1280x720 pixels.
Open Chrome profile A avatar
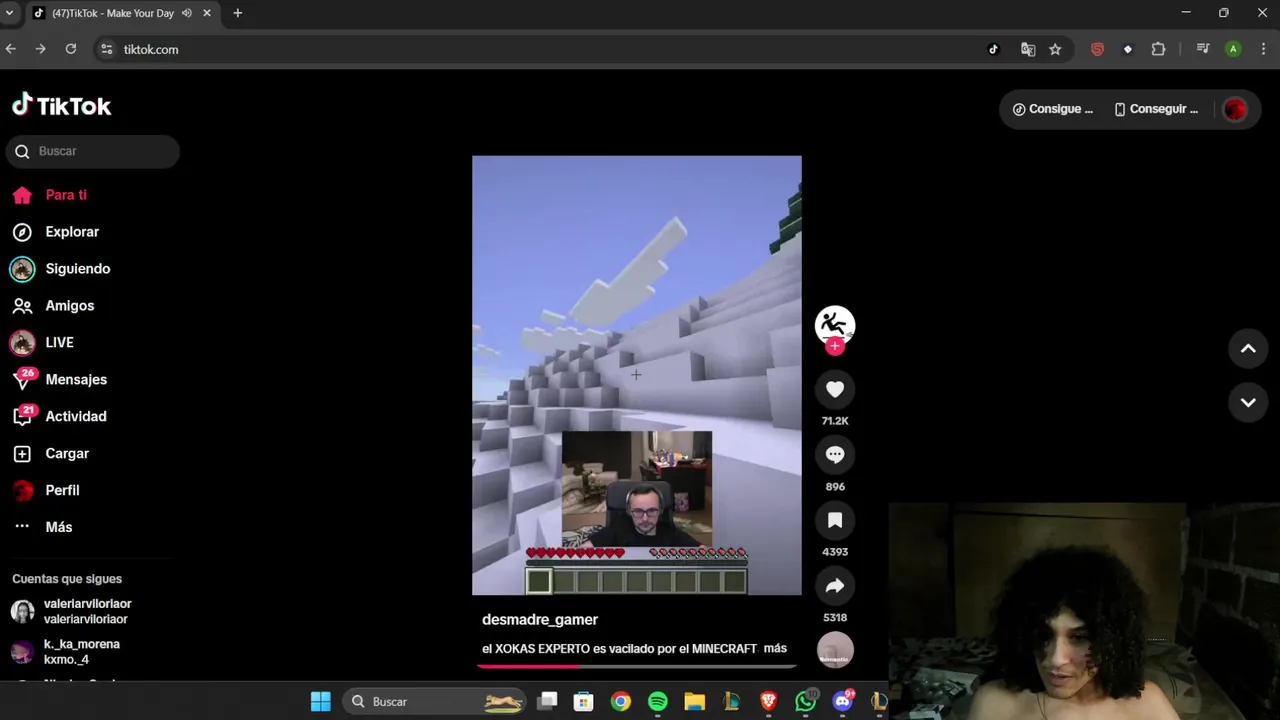click(1233, 49)
